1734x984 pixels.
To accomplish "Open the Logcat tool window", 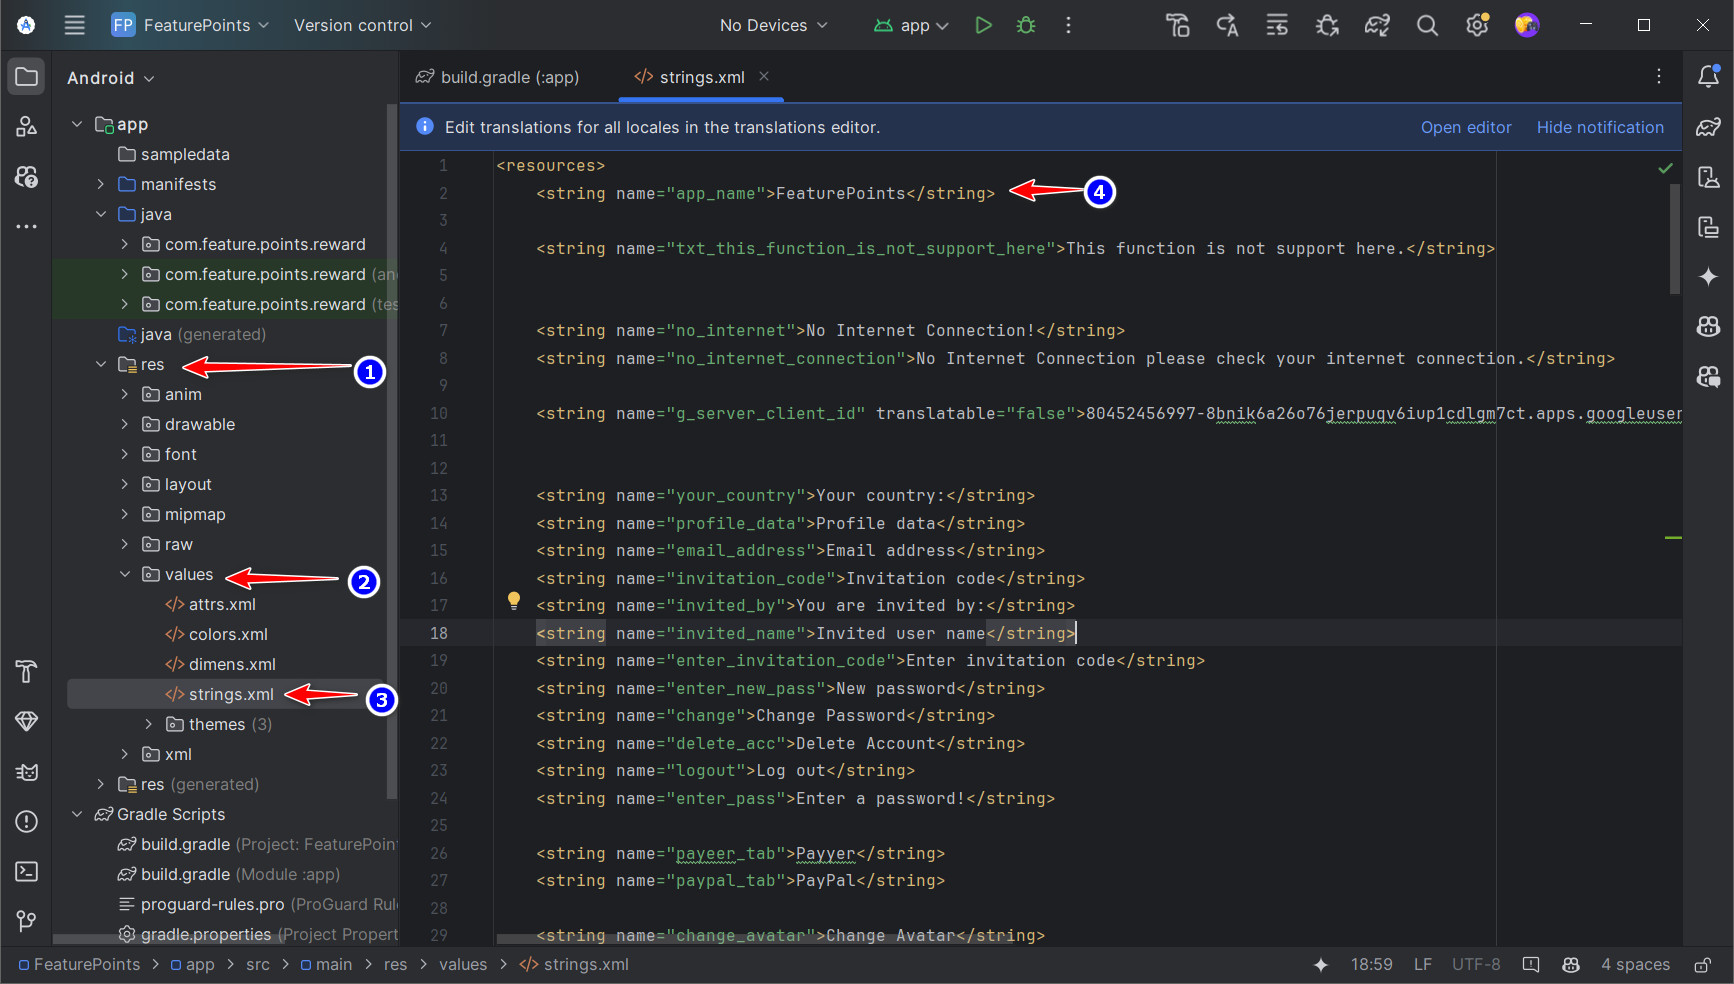I will tap(27, 772).
